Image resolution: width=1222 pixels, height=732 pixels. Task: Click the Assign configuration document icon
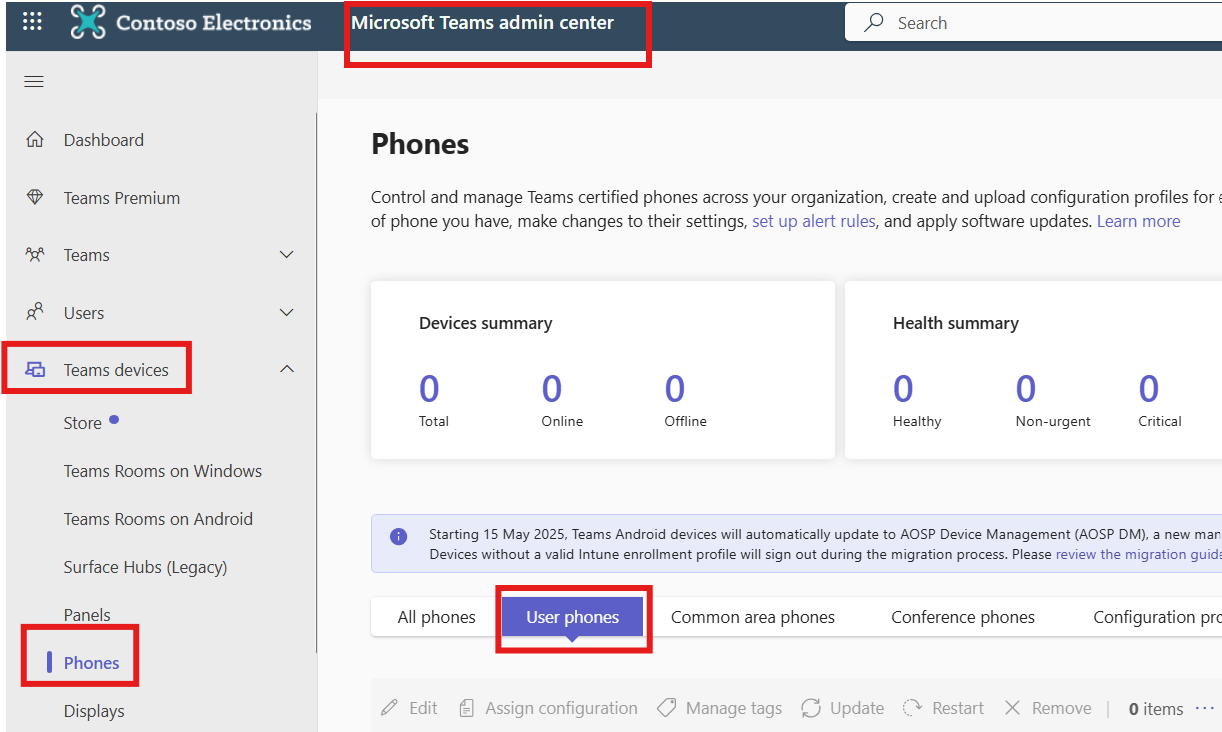(x=466, y=708)
